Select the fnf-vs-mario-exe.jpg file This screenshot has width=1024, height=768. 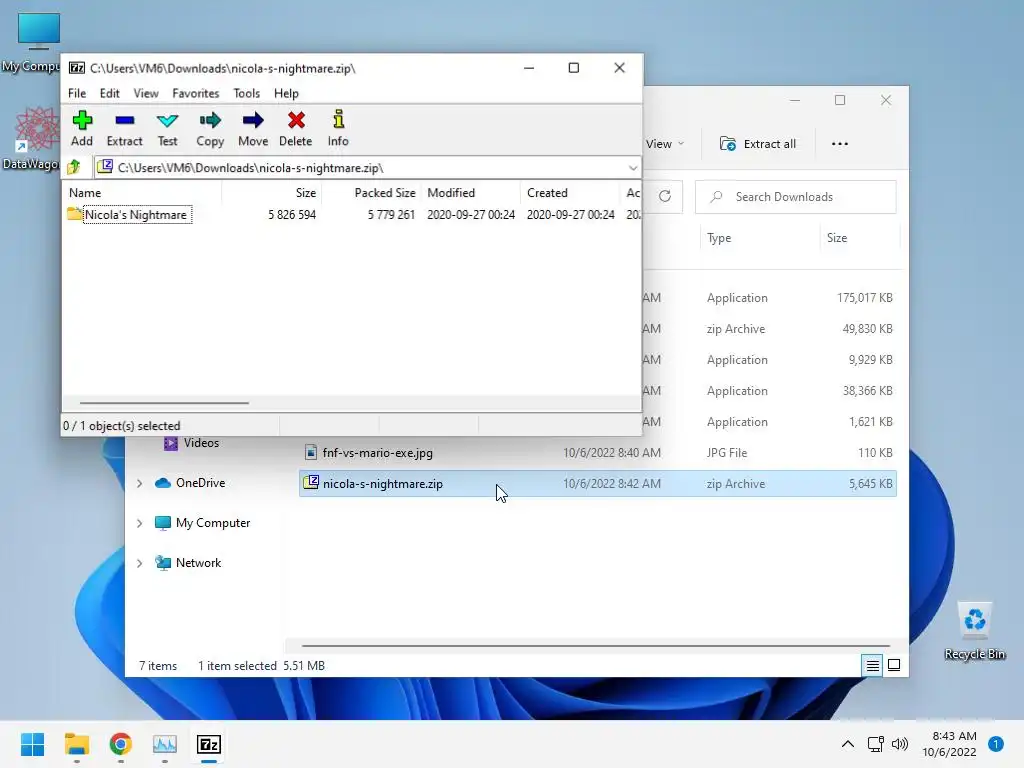coord(598,453)
